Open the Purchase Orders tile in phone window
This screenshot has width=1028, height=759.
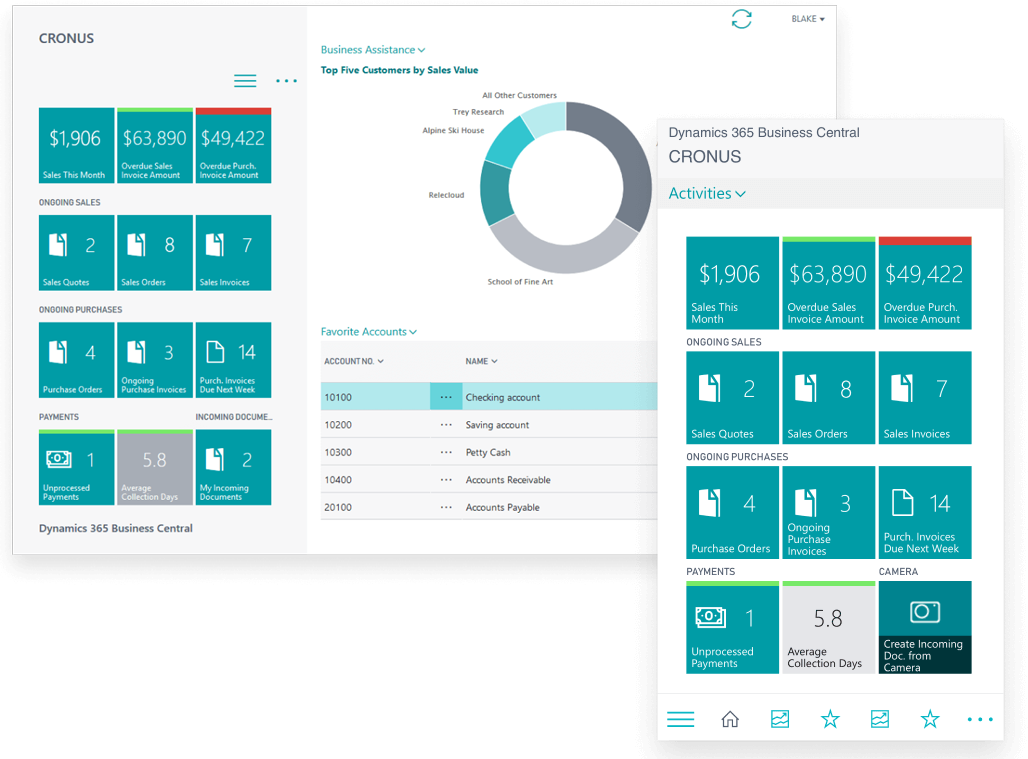tap(732, 513)
